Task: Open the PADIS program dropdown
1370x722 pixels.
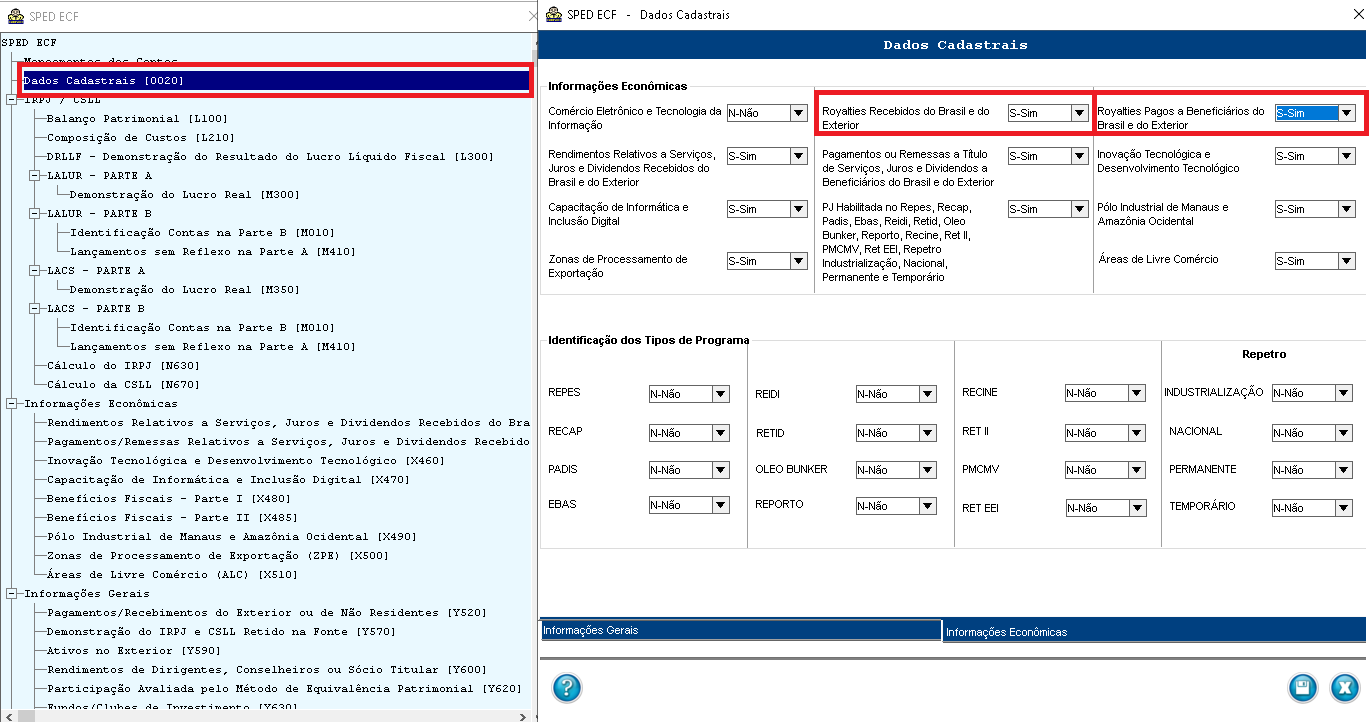Action: coord(721,470)
